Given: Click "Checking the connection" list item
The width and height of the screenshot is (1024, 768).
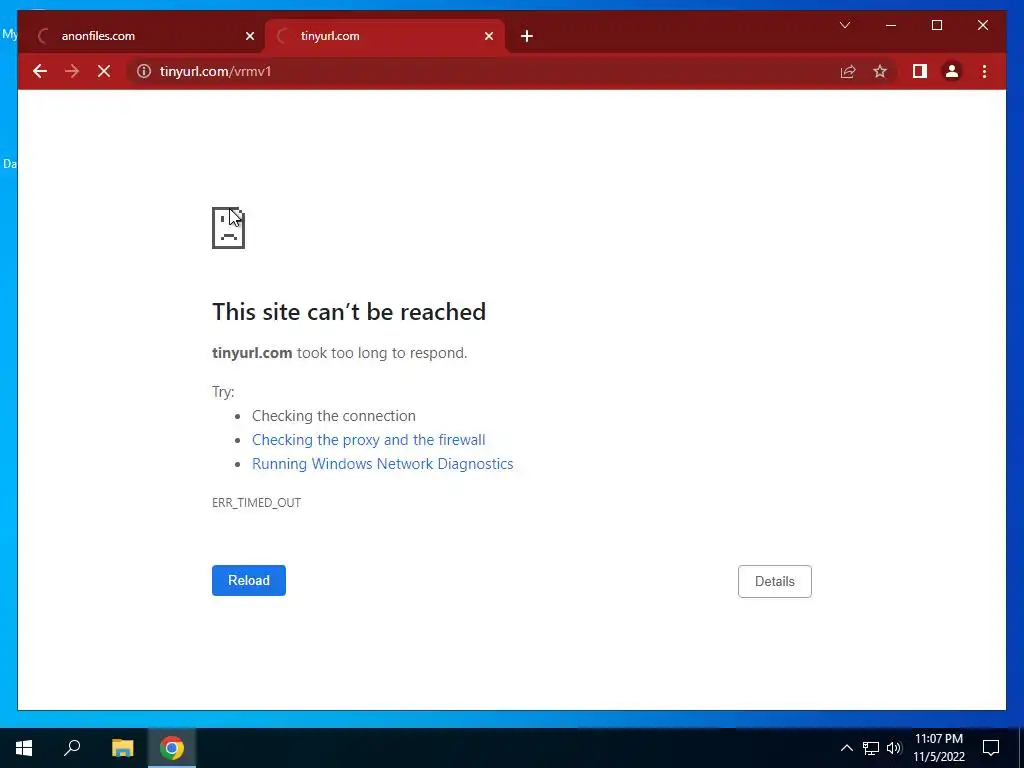Looking at the screenshot, I should (334, 416).
